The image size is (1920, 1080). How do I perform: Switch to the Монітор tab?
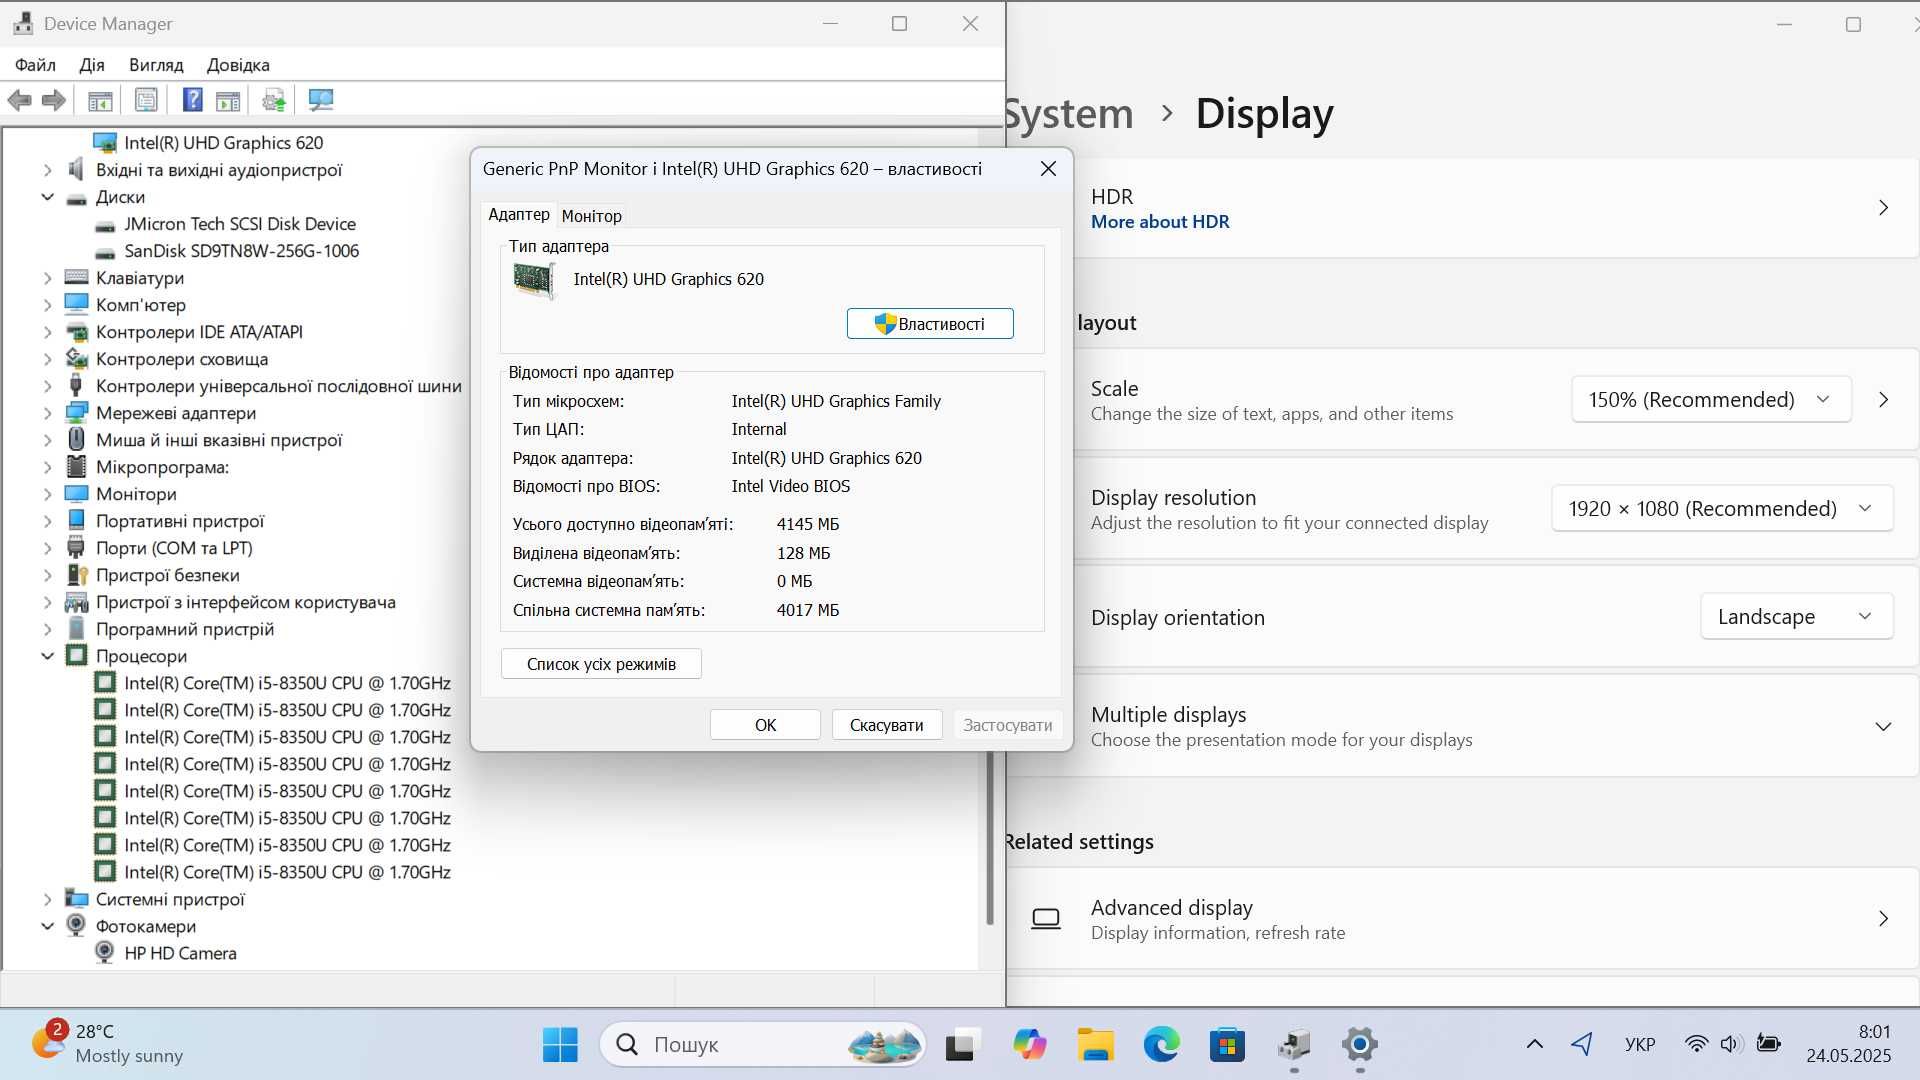(592, 216)
